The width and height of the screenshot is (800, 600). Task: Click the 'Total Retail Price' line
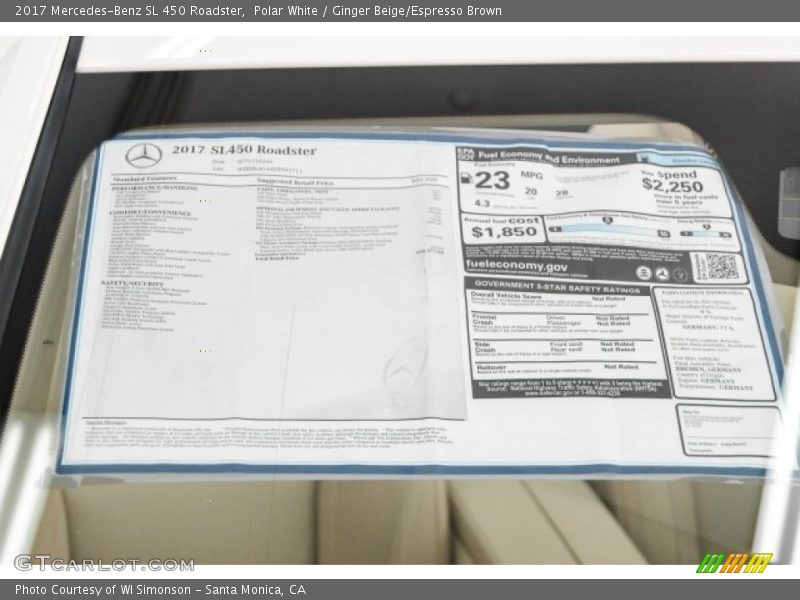pyautogui.click(x=277, y=258)
